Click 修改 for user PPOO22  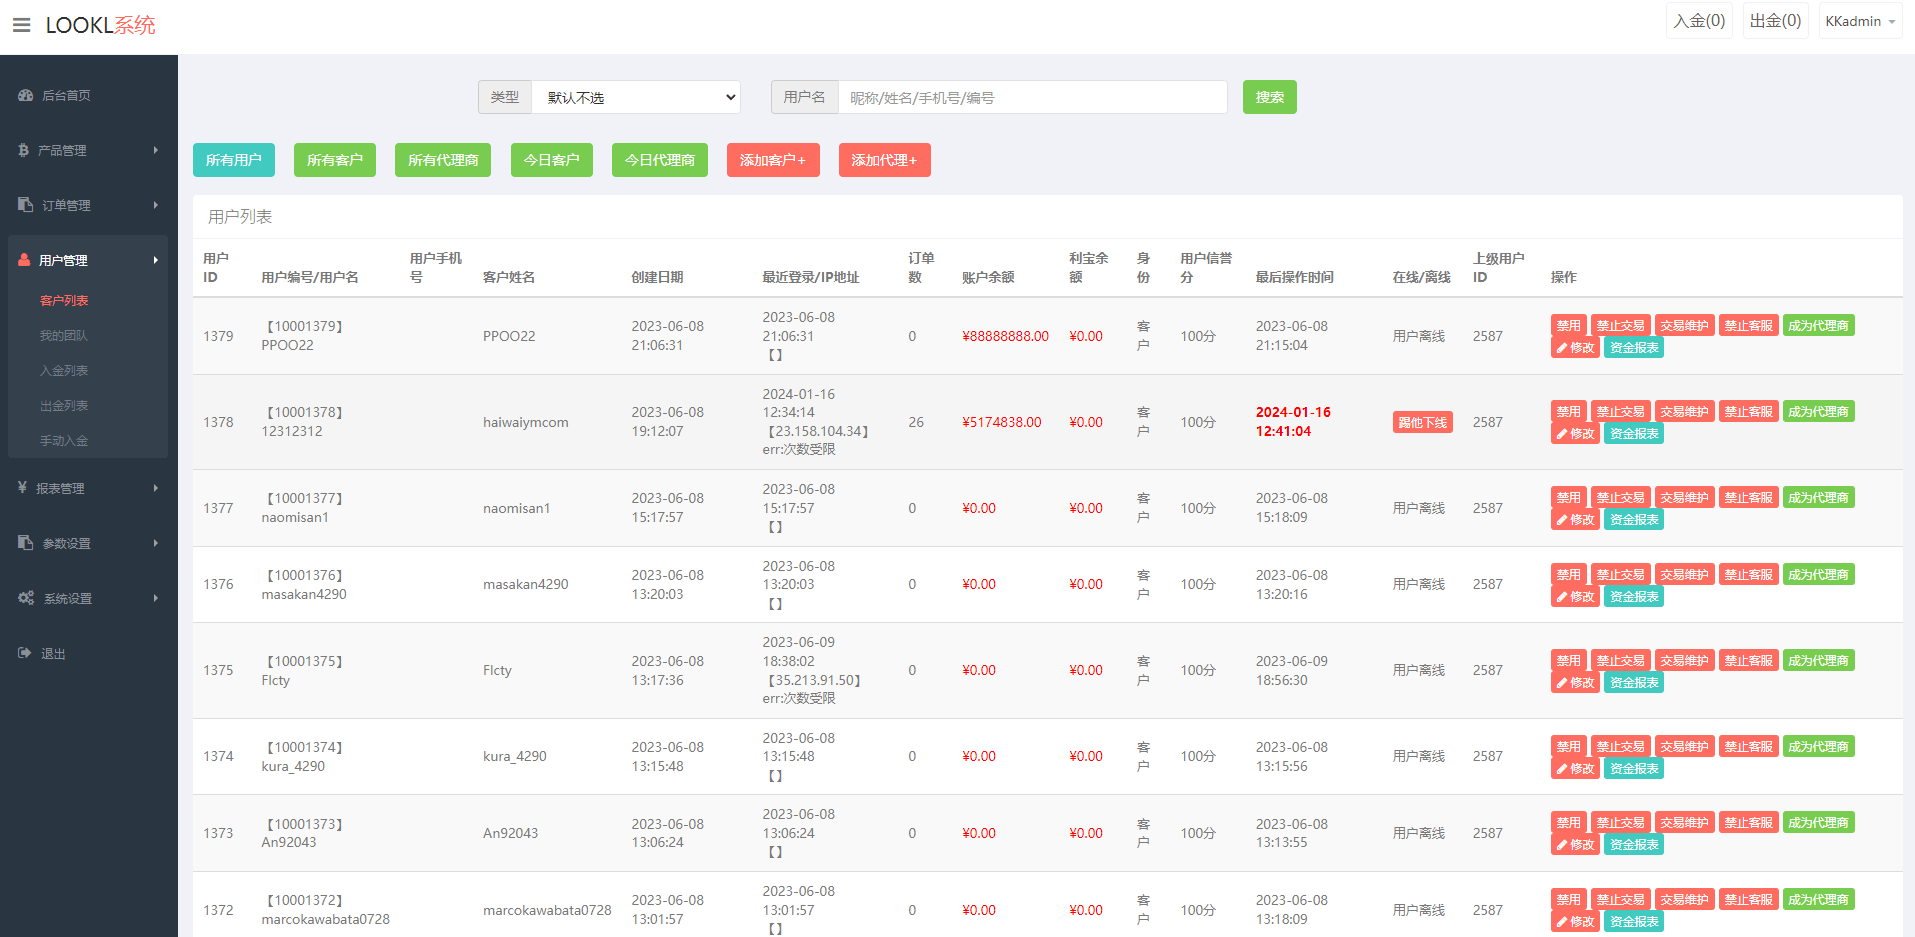[x=1575, y=348]
